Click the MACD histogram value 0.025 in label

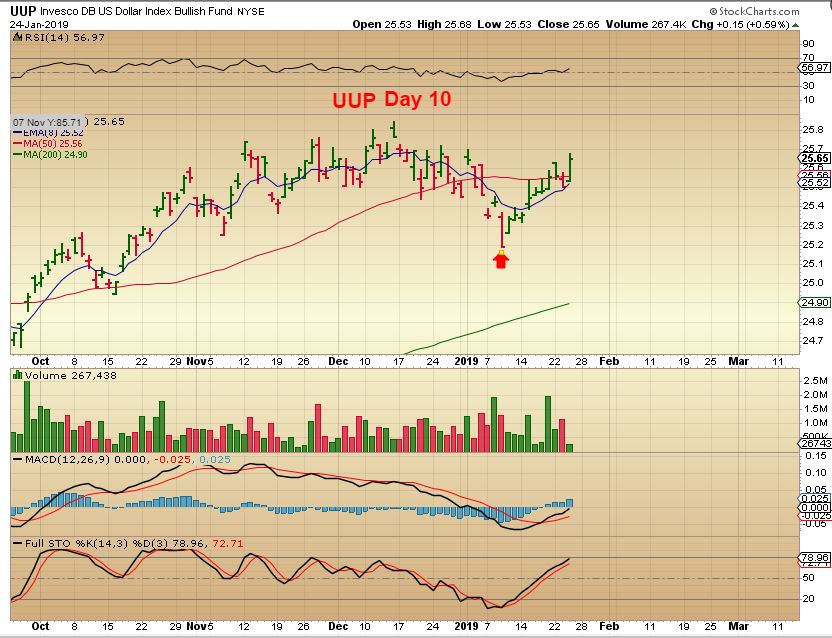click(x=215, y=459)
